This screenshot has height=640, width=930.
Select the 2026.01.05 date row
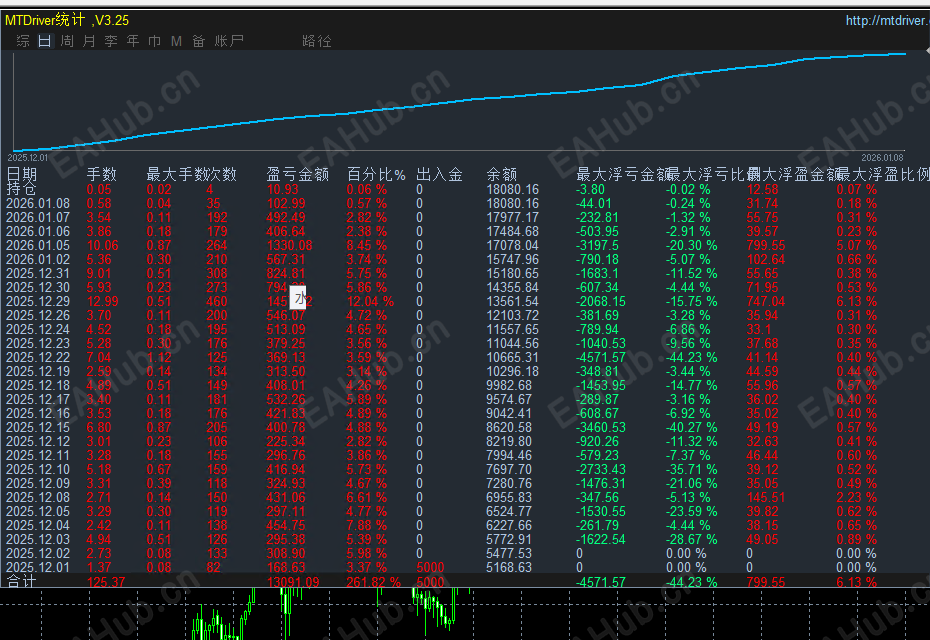coord(38,245)
